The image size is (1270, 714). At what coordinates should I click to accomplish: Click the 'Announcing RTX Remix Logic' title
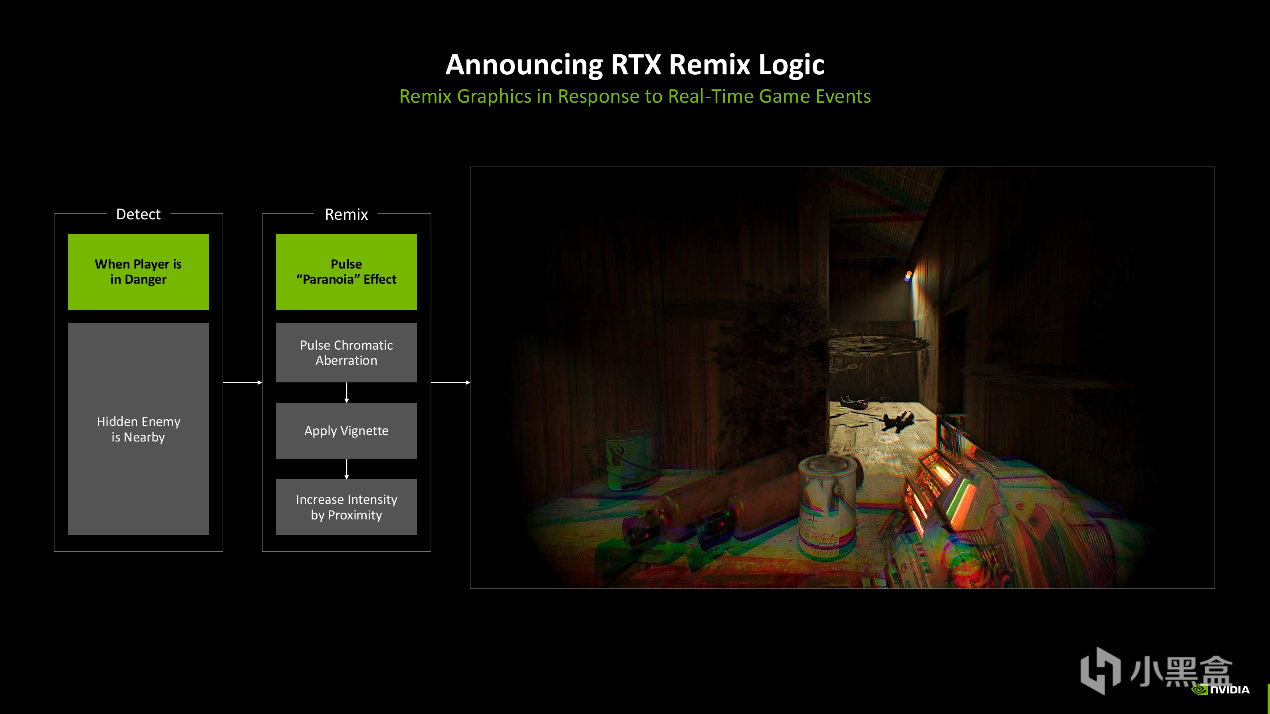tap(635, 65)
